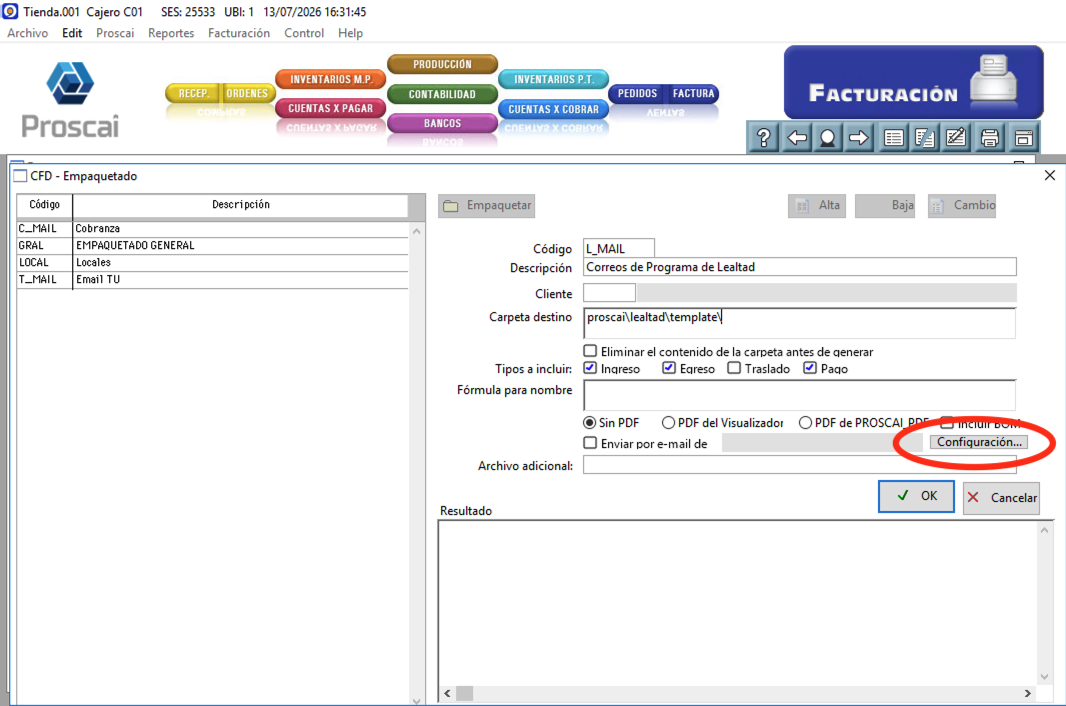Click the Cambio button

[962, 205]
